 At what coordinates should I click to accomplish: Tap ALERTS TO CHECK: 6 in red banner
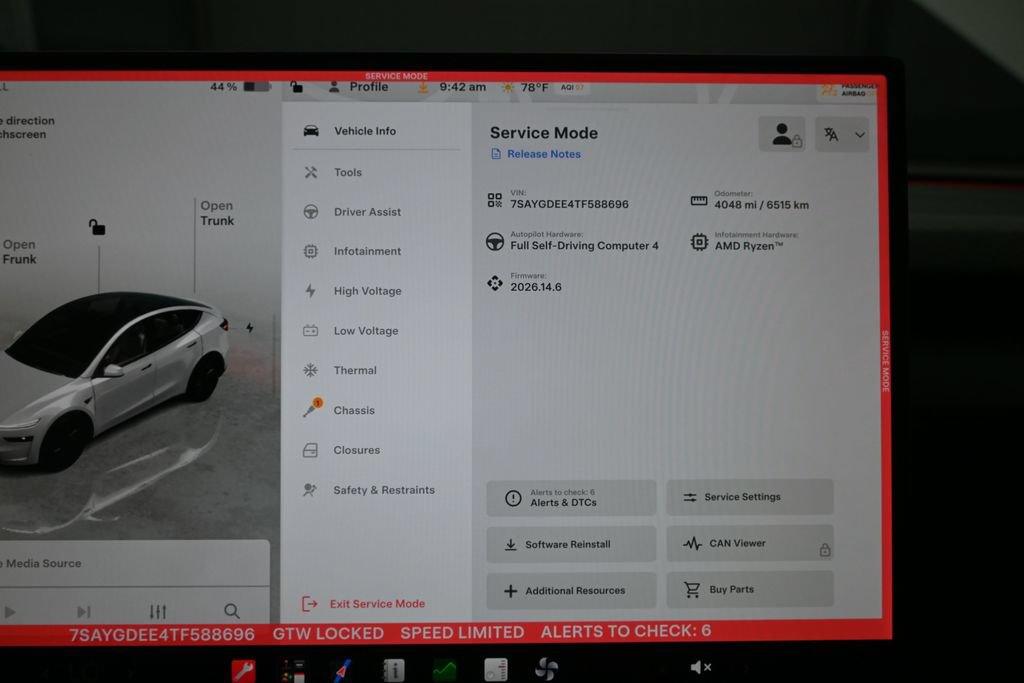(626, 631)
